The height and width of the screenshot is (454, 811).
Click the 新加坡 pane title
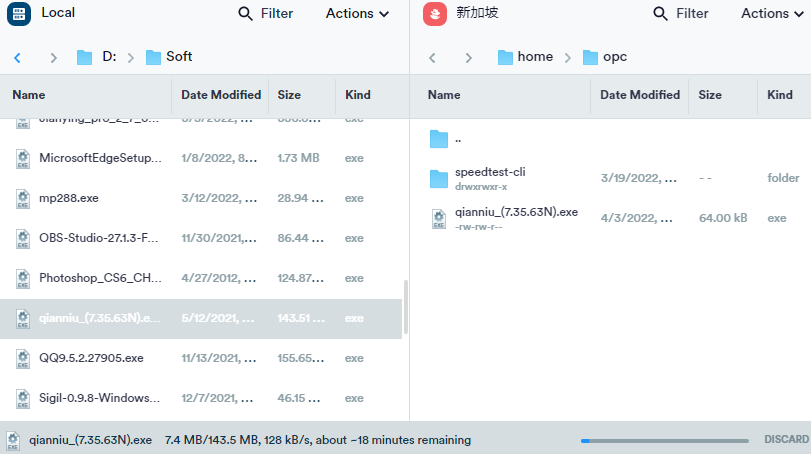(477, 13)
